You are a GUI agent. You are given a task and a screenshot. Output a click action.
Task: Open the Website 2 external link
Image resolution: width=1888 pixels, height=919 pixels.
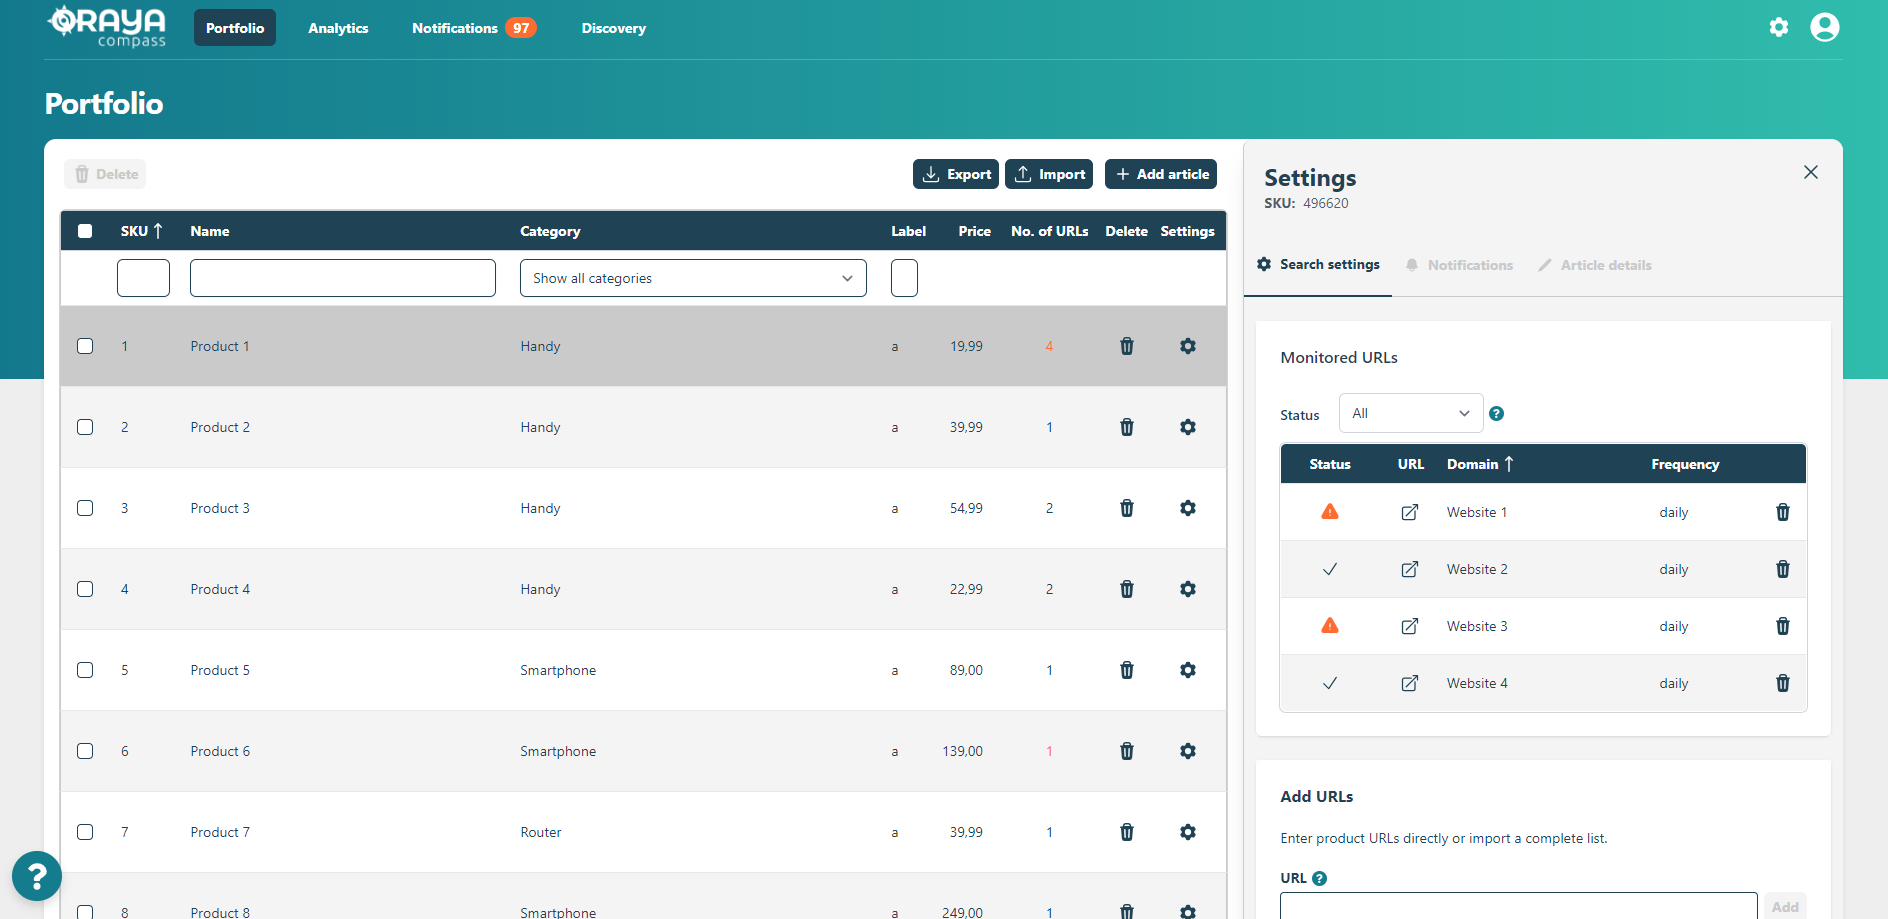click(x=1409, y=569)
